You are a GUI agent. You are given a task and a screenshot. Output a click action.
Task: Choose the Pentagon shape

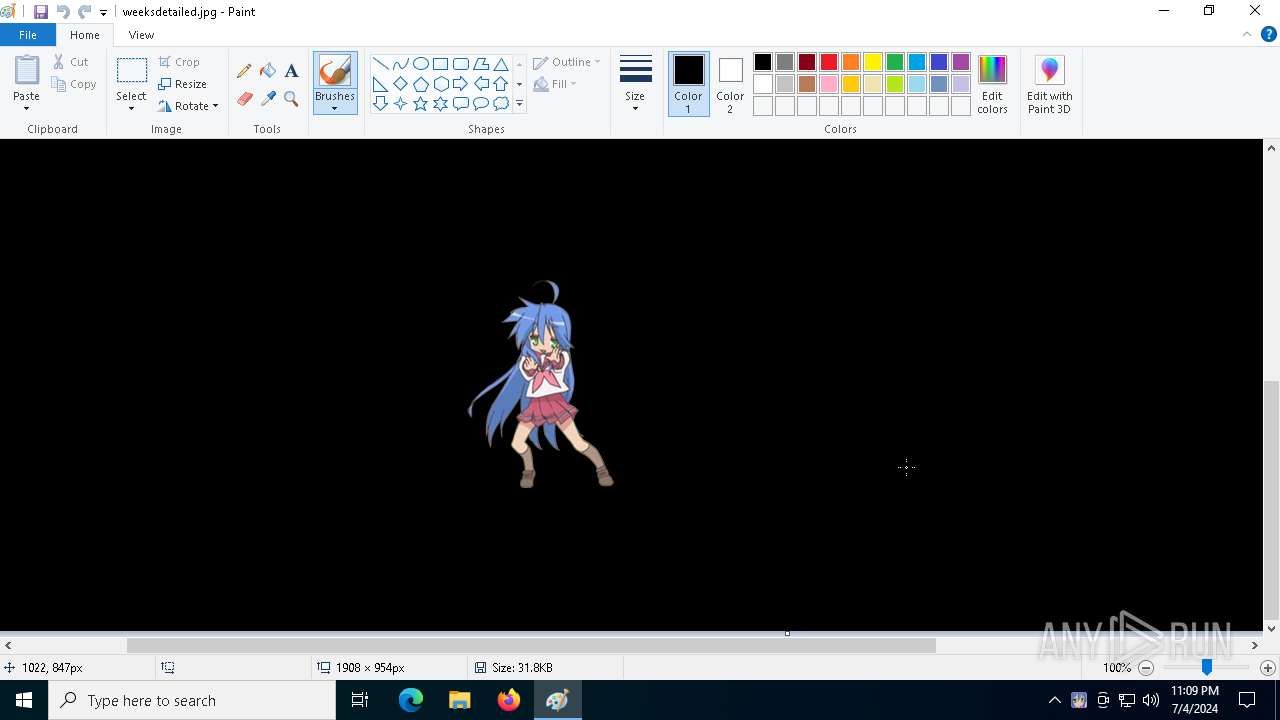tap(421, 84)
